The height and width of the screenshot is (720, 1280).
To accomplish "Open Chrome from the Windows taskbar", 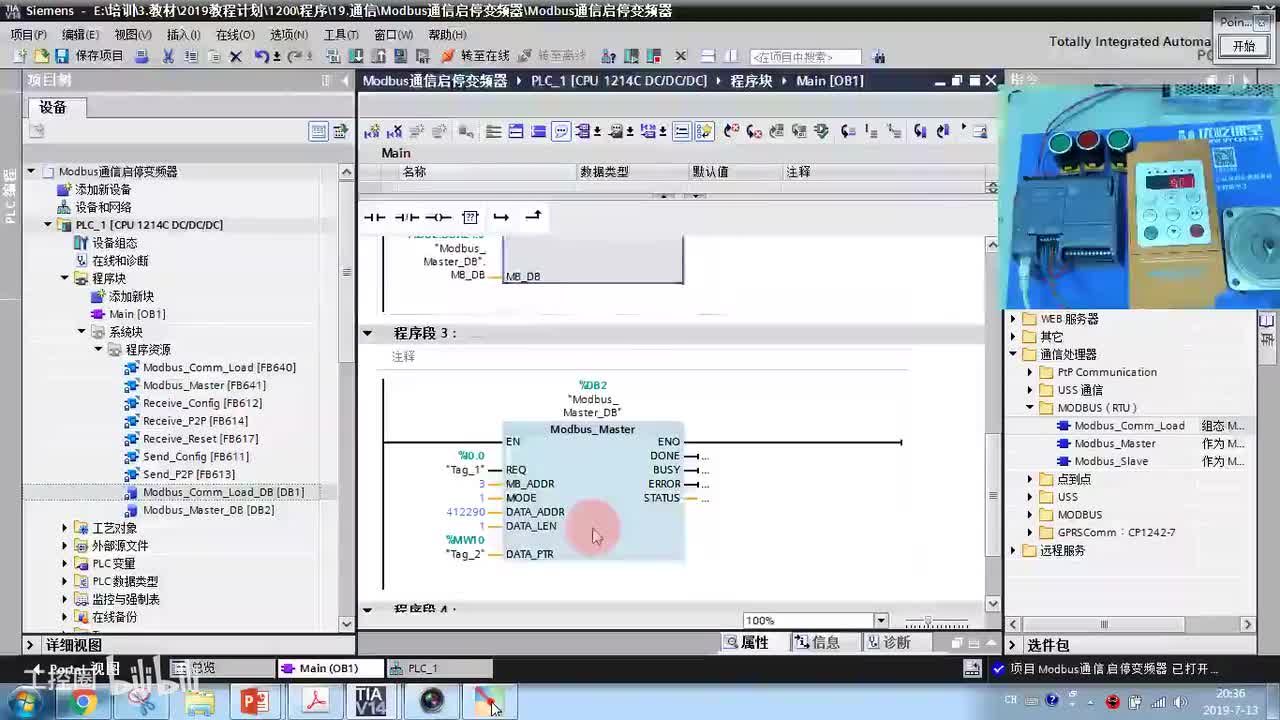I will pyautogui.click(x=83, y=702).
